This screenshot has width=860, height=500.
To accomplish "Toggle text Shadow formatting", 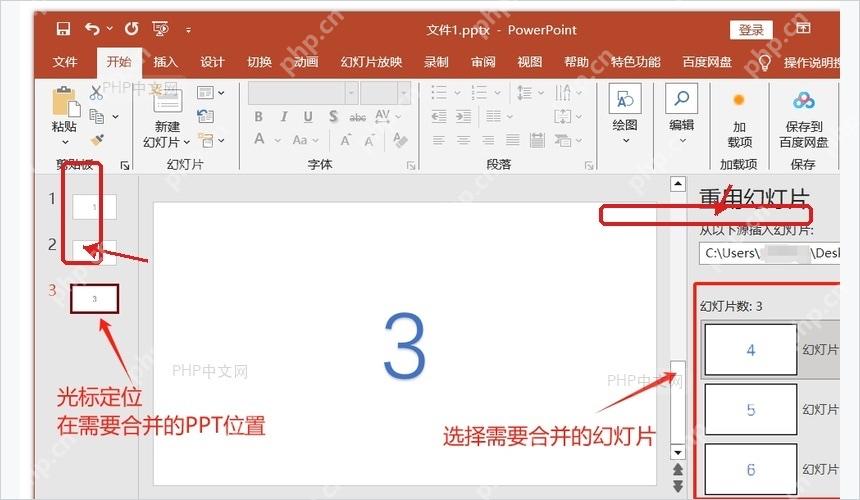I will pos(333,117).
